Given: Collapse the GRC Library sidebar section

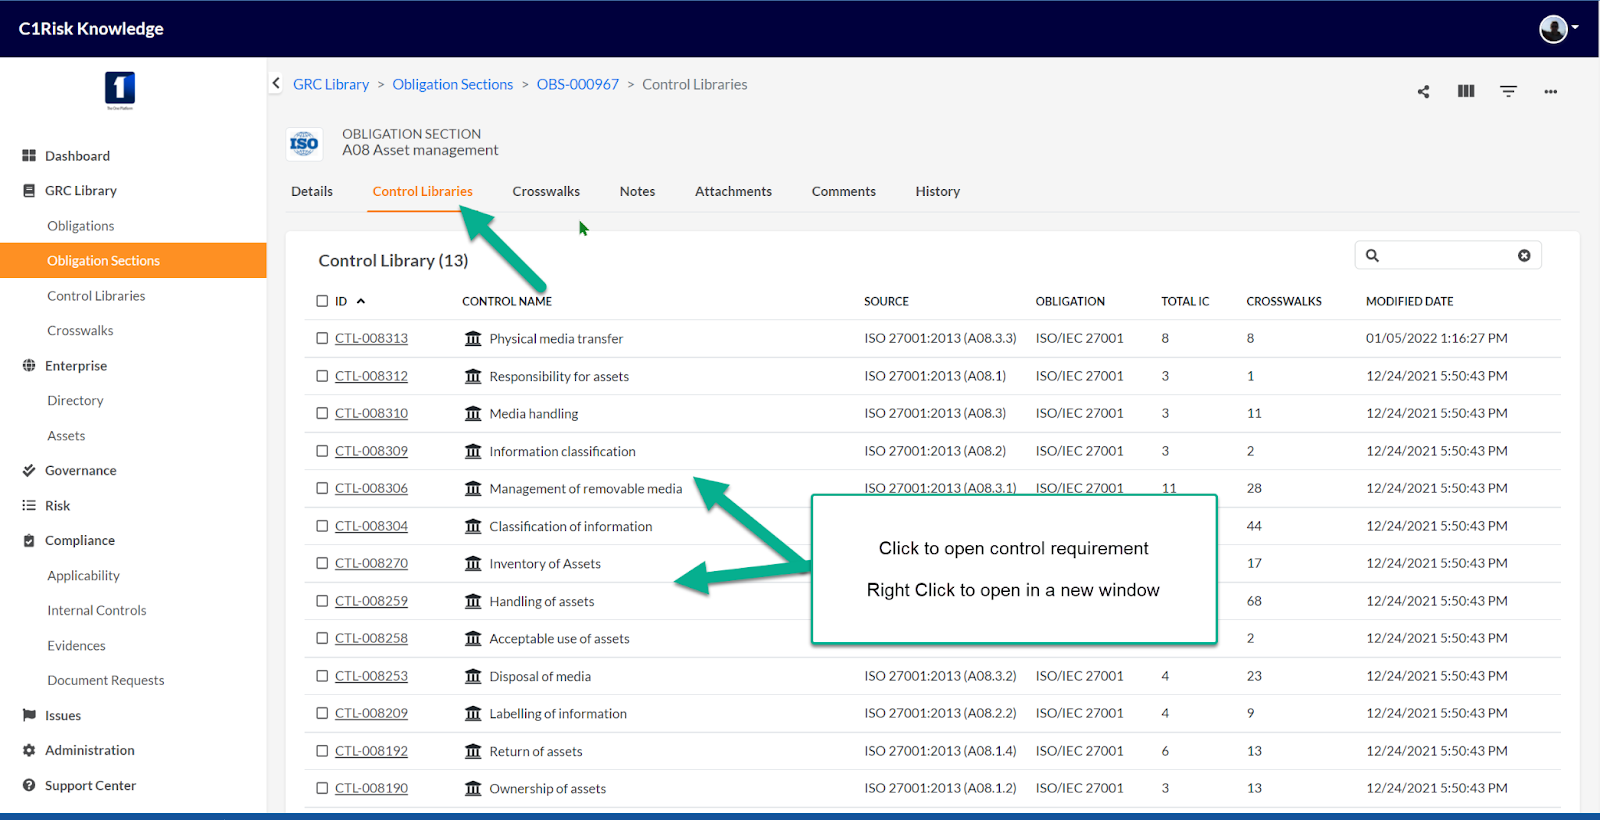Looking at the screenshot, I should (x=81, y=190).
